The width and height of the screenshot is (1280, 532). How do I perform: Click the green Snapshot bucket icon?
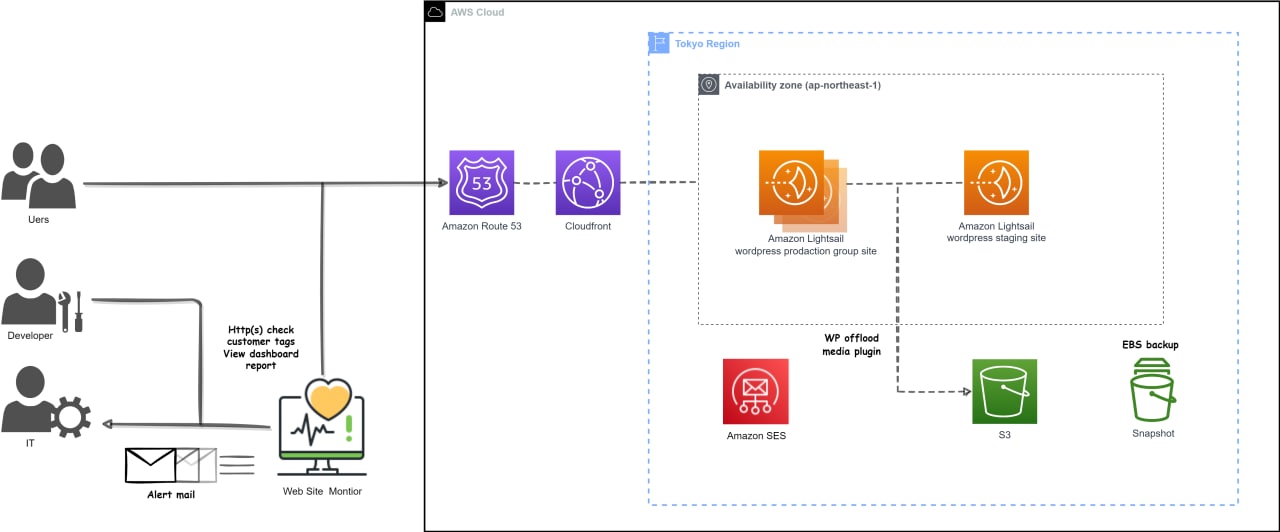(1153, 390)
